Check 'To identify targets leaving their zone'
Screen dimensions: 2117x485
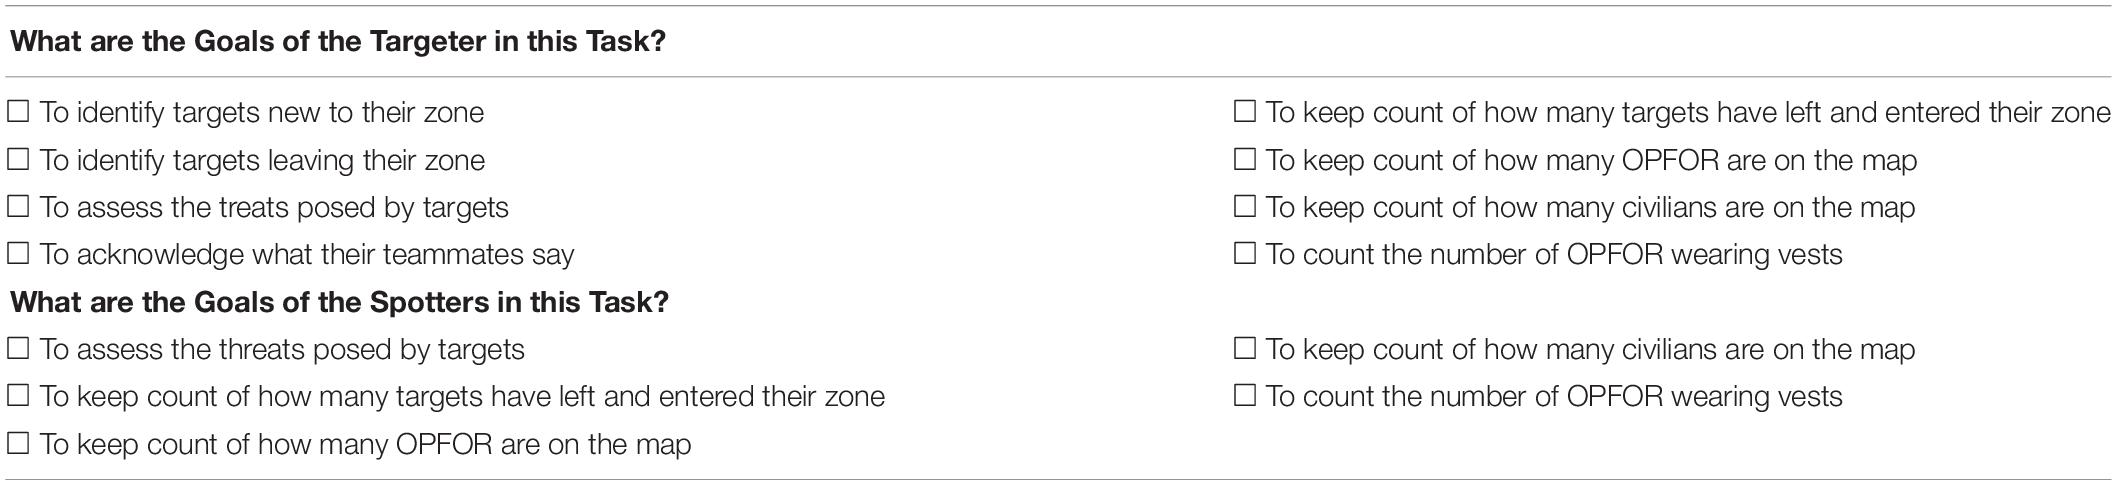pos(18,160)
